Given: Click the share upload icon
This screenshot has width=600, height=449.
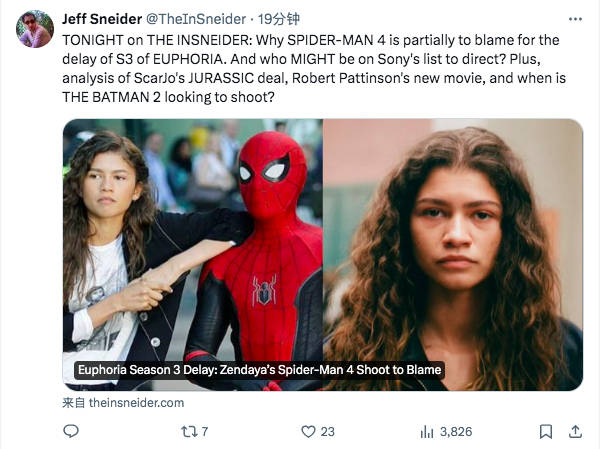Looking at the screenshot, I should coord(575,431).
